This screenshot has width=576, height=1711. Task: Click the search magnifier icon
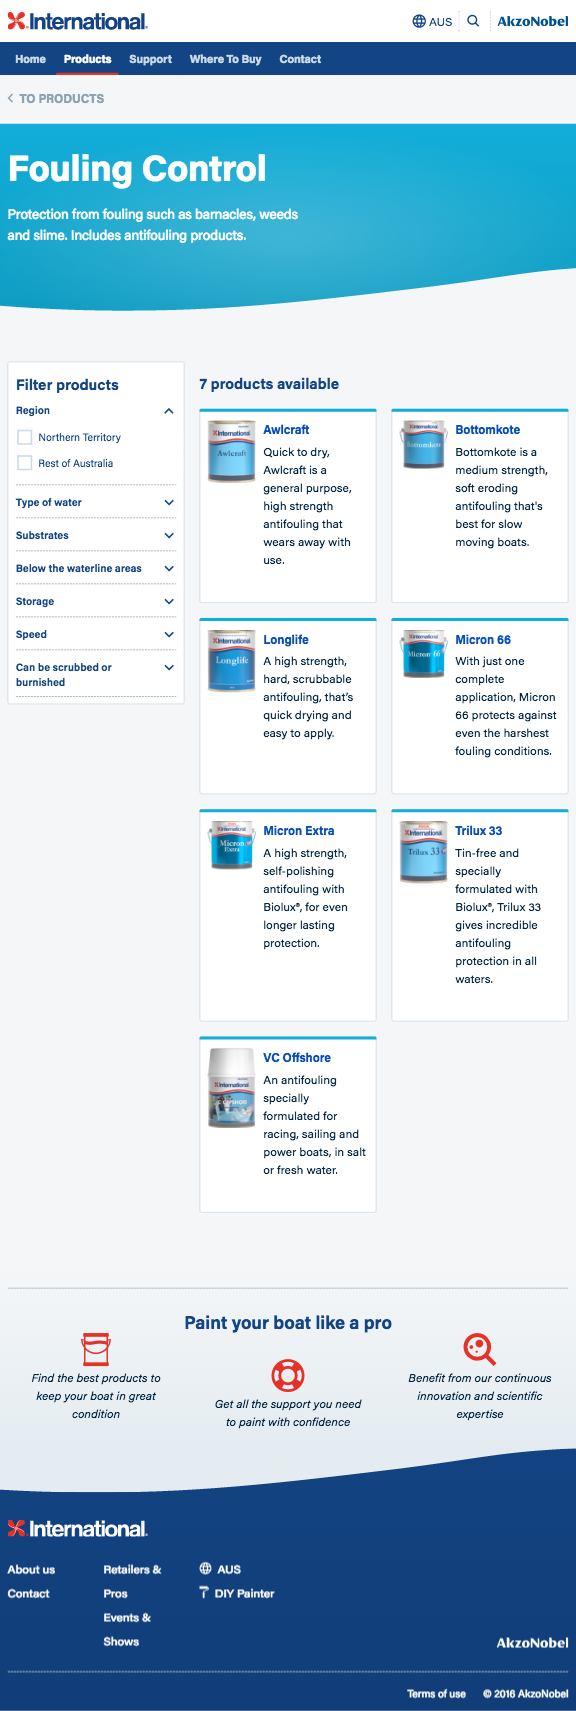click(474, 20)
